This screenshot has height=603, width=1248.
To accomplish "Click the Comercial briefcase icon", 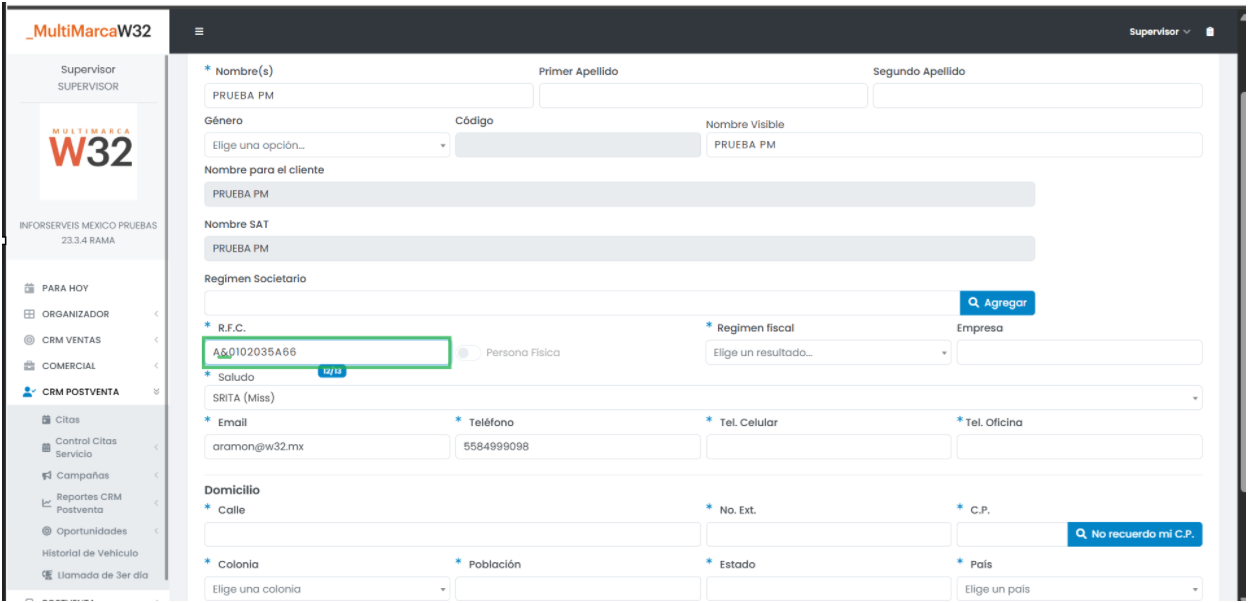I will point(30,366).
